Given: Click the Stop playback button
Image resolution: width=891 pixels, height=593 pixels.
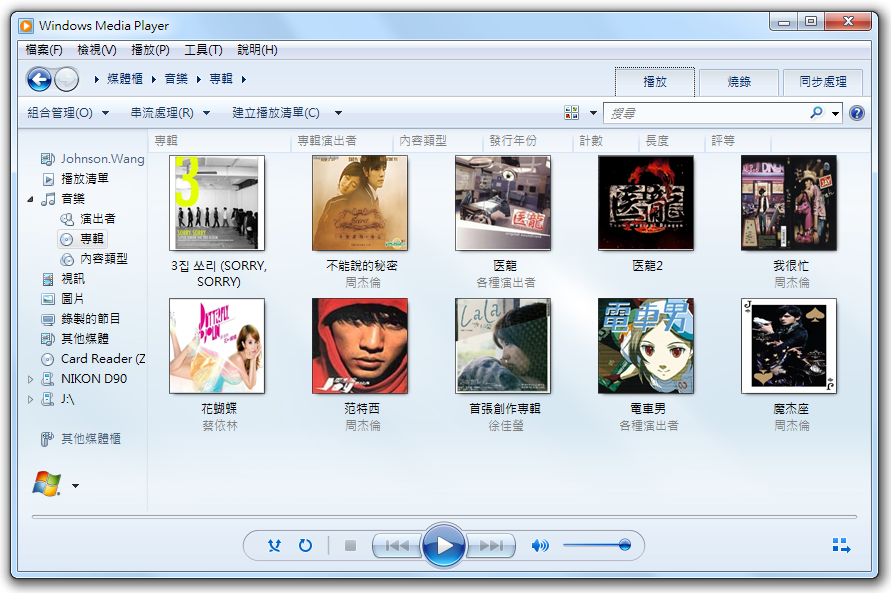Looking at the screenshot, I should pyautogui.click(x=350, y=546).
